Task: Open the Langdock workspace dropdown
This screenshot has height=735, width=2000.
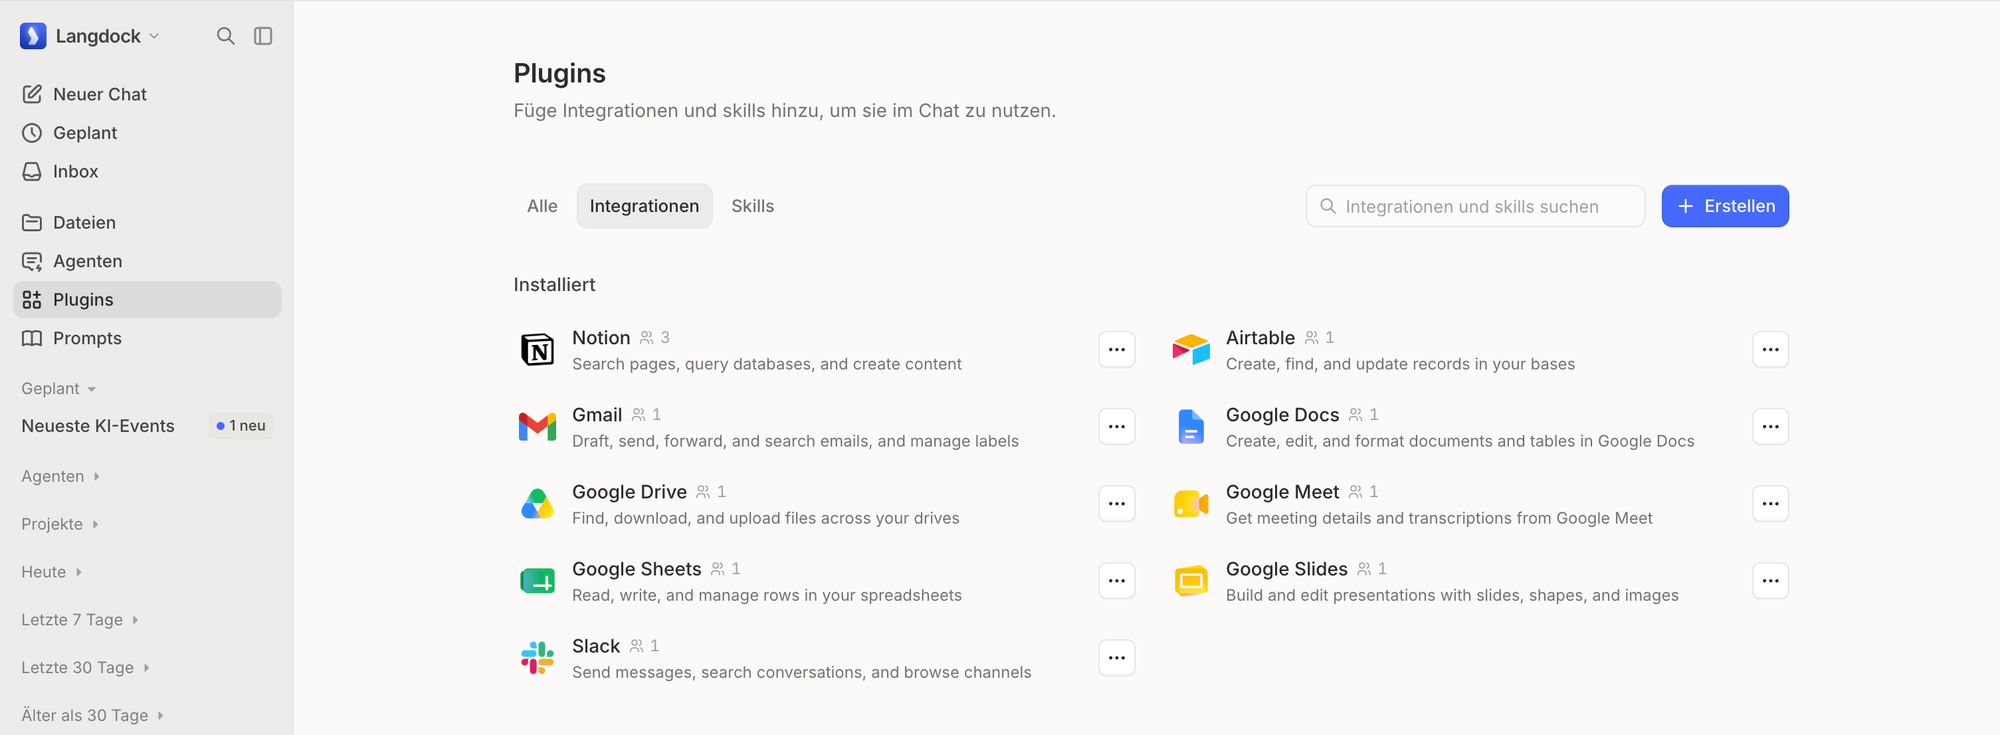Action: click(x=90, y=36)
